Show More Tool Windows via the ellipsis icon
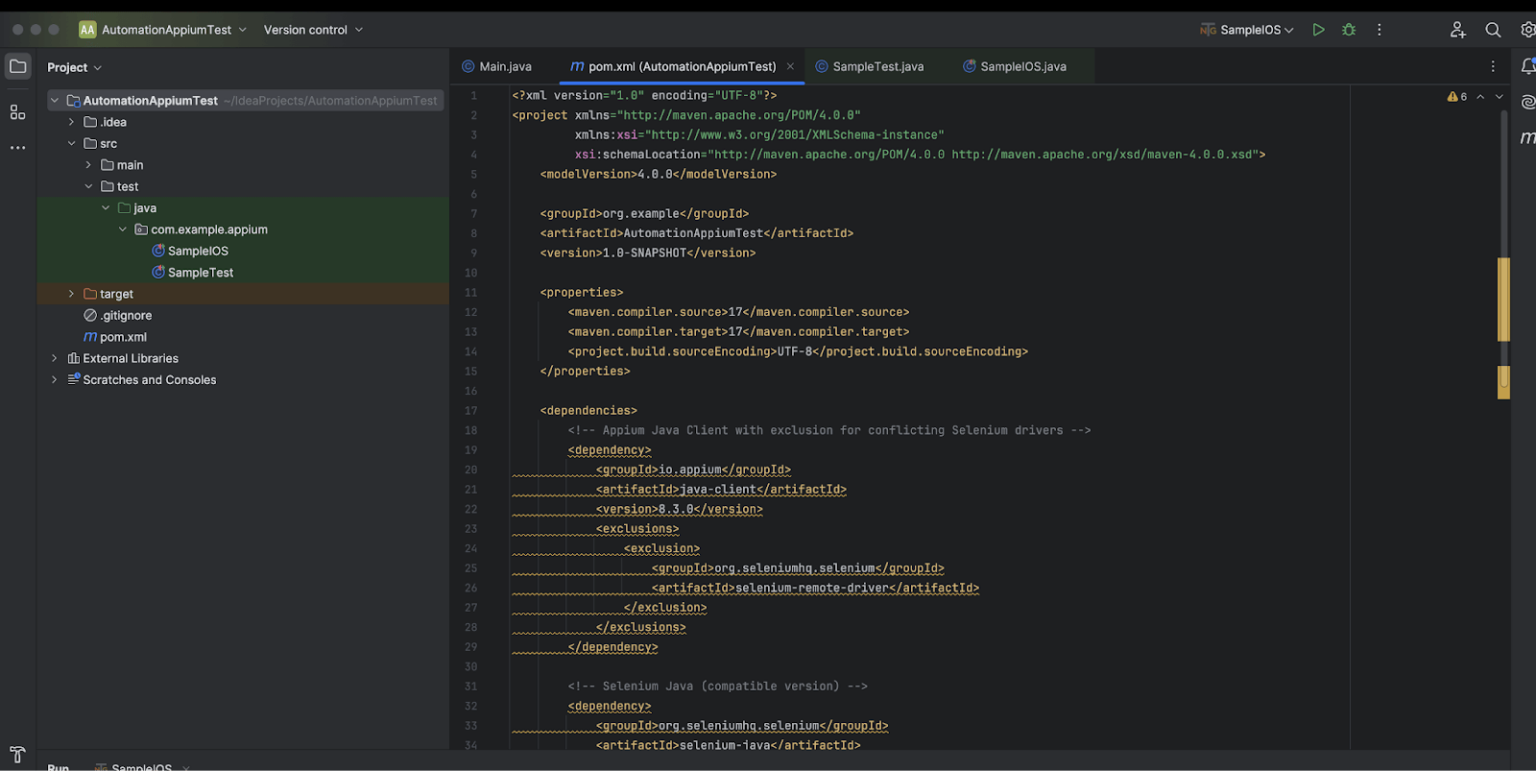Screen dimensions: 1536x771 pos(17,147)
